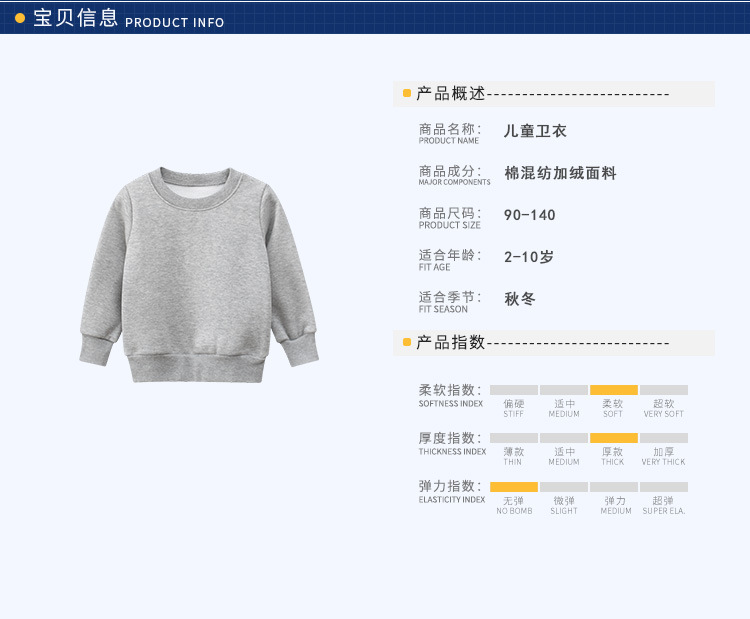Click the gray THIN thickness bar segment

(x=514, y=438)
